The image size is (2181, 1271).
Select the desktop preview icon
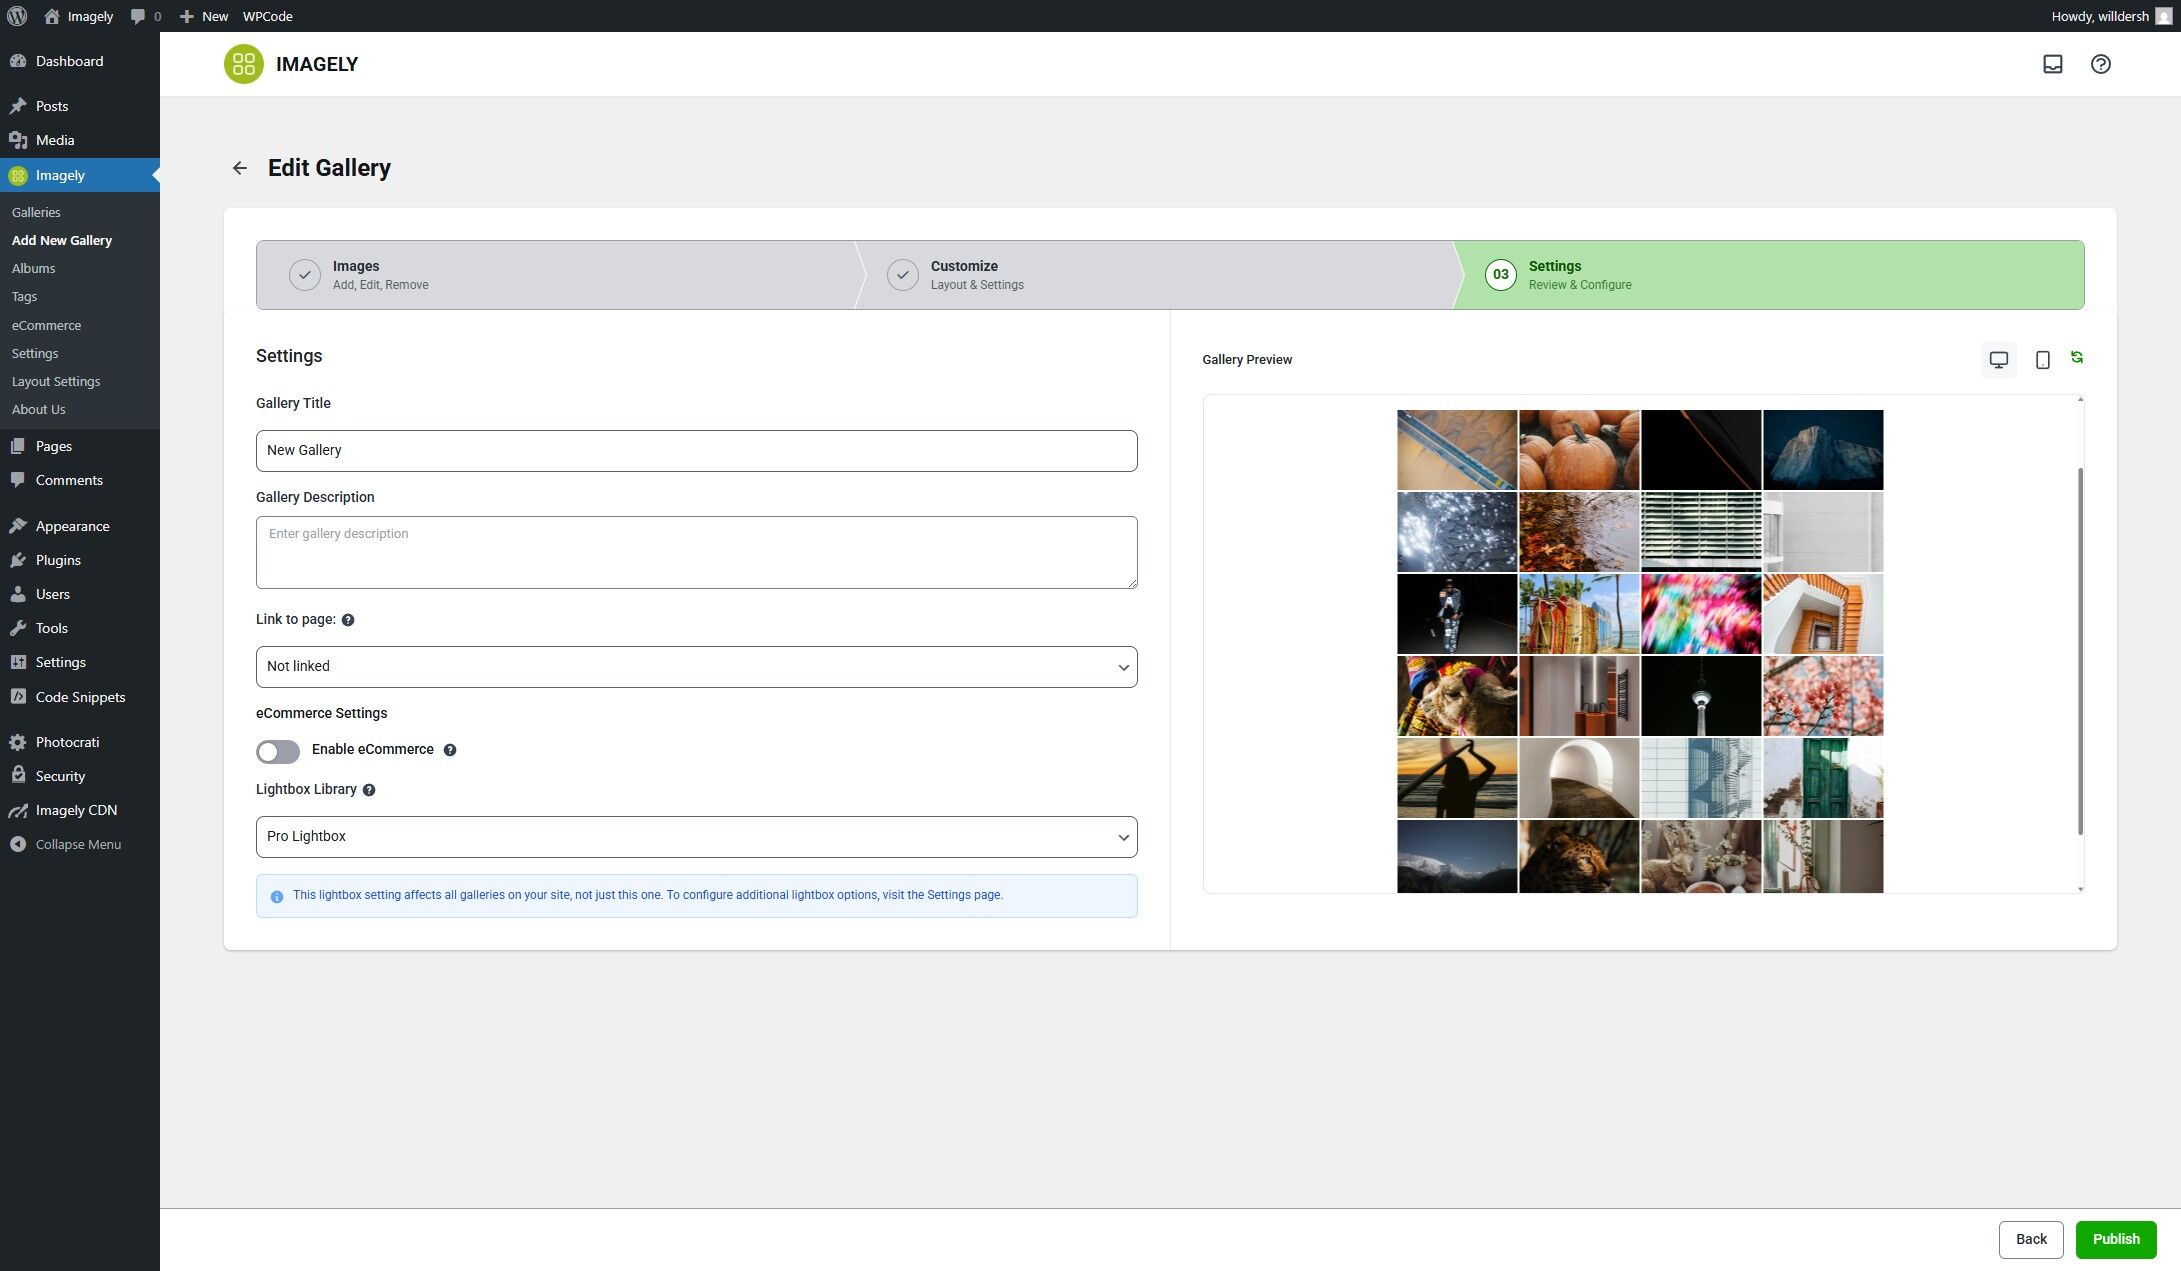[x=1998, y=359]
